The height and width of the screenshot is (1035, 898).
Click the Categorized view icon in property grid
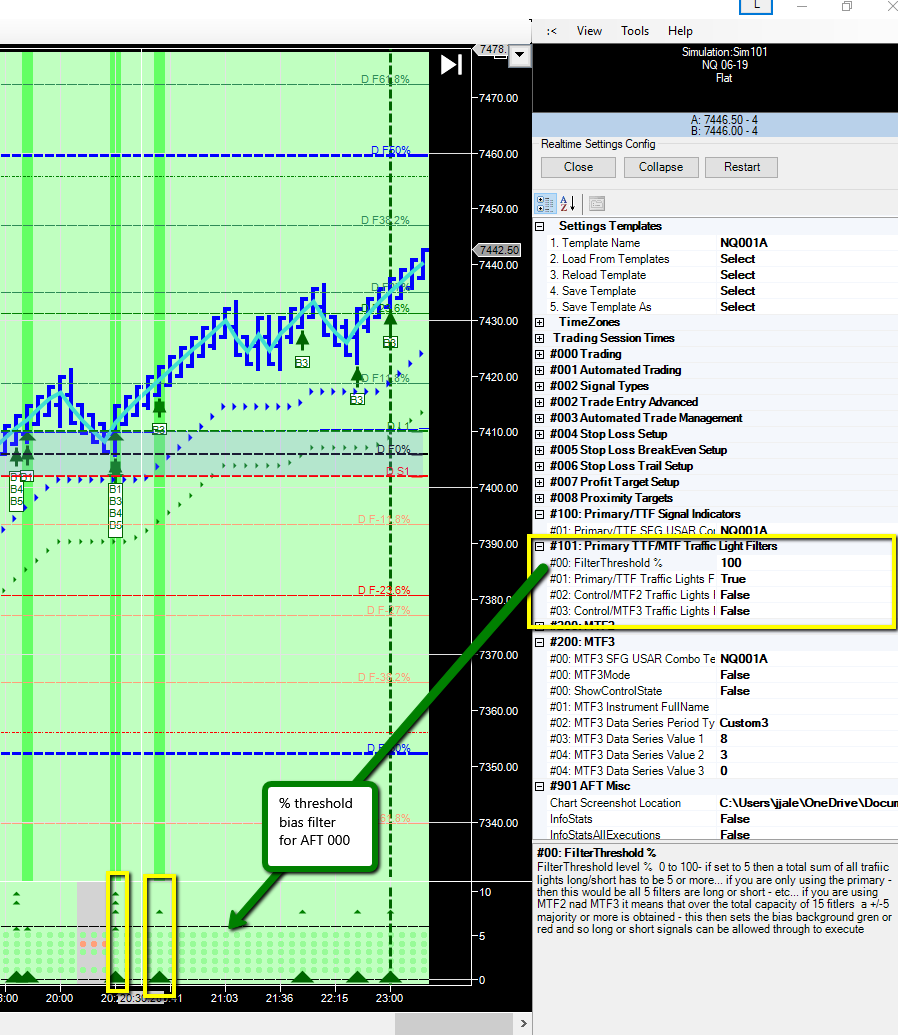pos(546,204)
